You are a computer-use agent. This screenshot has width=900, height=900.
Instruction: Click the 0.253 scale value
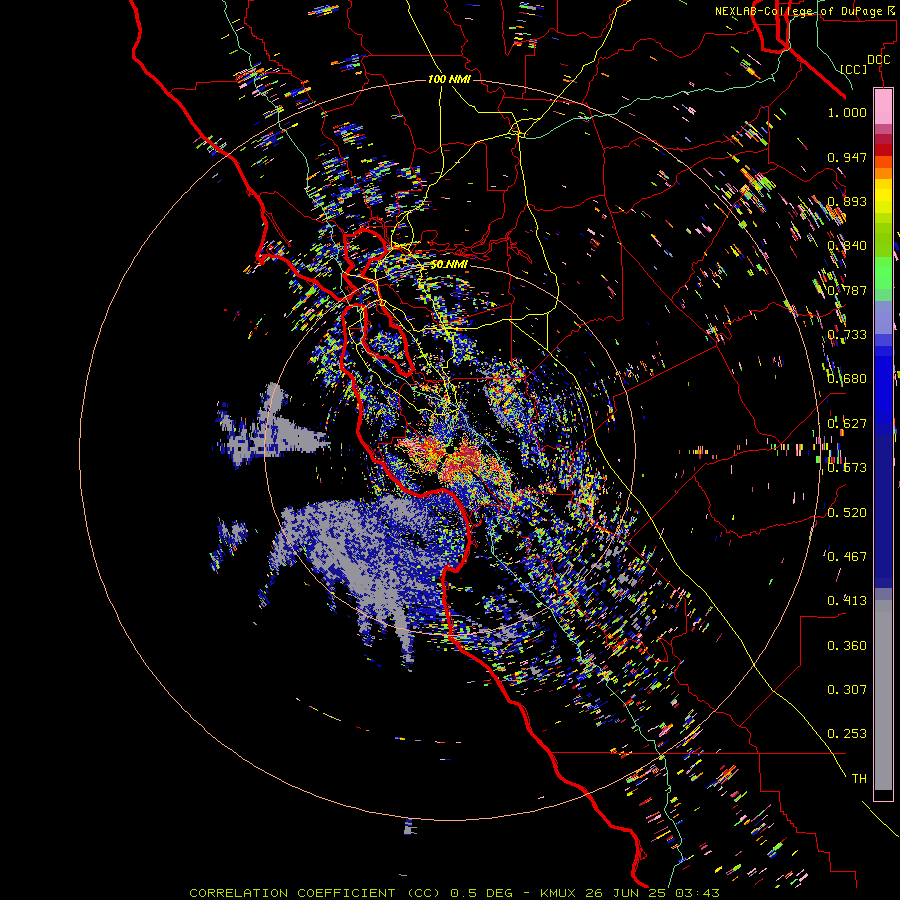[847, 734]
